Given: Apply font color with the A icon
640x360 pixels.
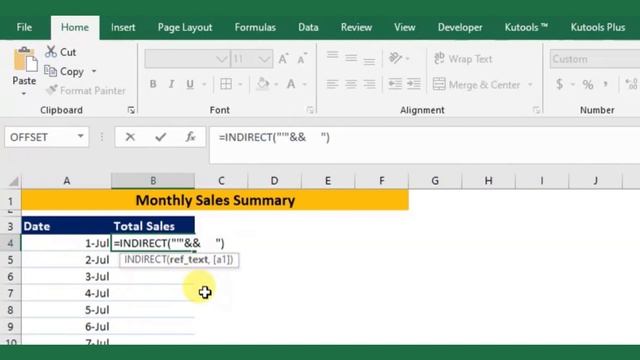Looking at the screenshot, I should click(291, 84).
